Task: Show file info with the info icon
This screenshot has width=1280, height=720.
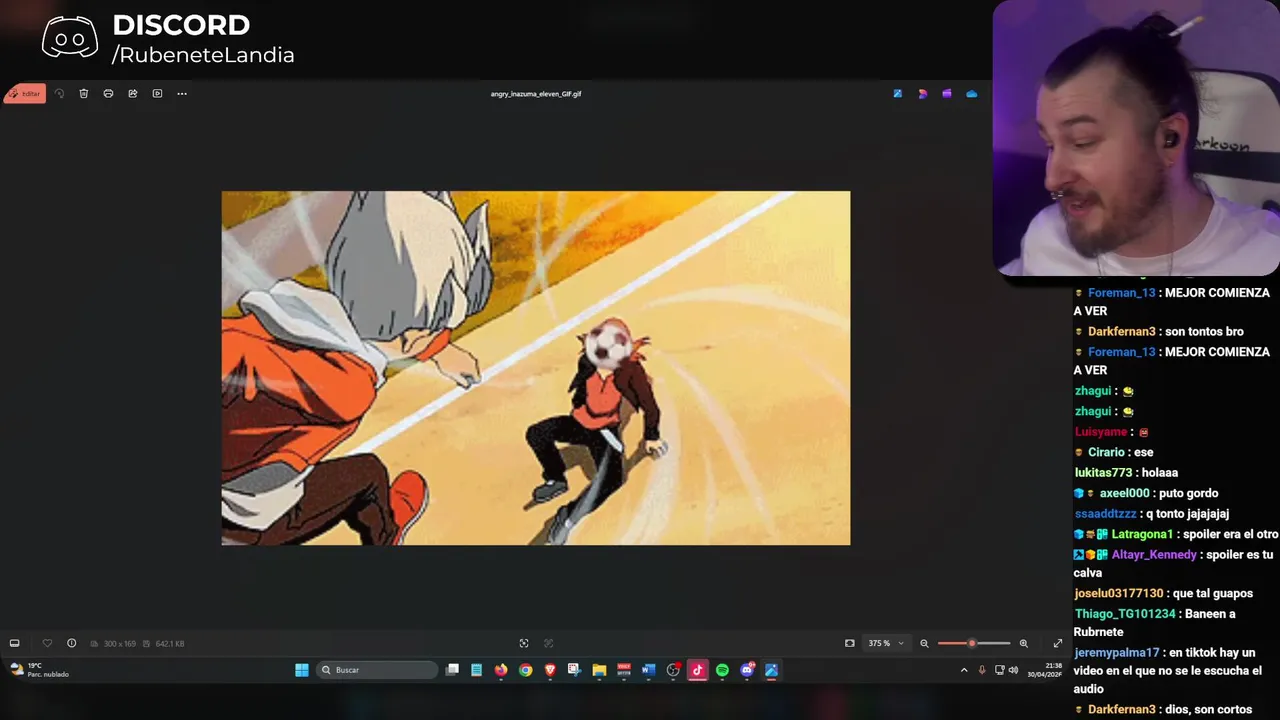Action: pyautogui.click(x=71, y=643)
